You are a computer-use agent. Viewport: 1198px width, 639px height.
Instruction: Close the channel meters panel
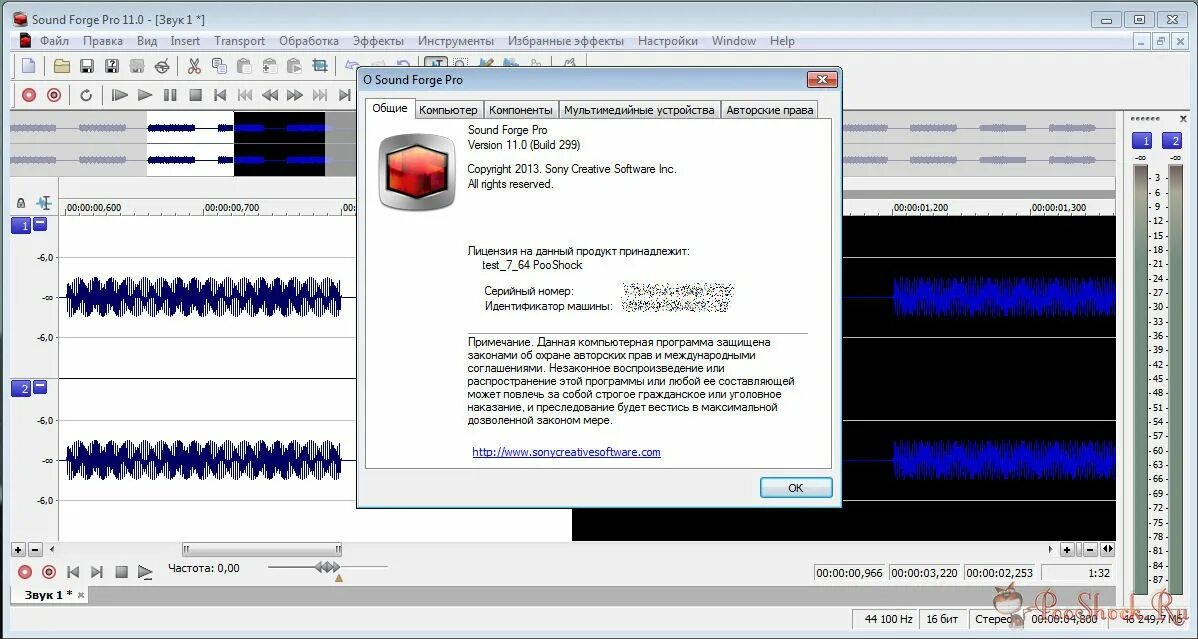point(1183,119)
